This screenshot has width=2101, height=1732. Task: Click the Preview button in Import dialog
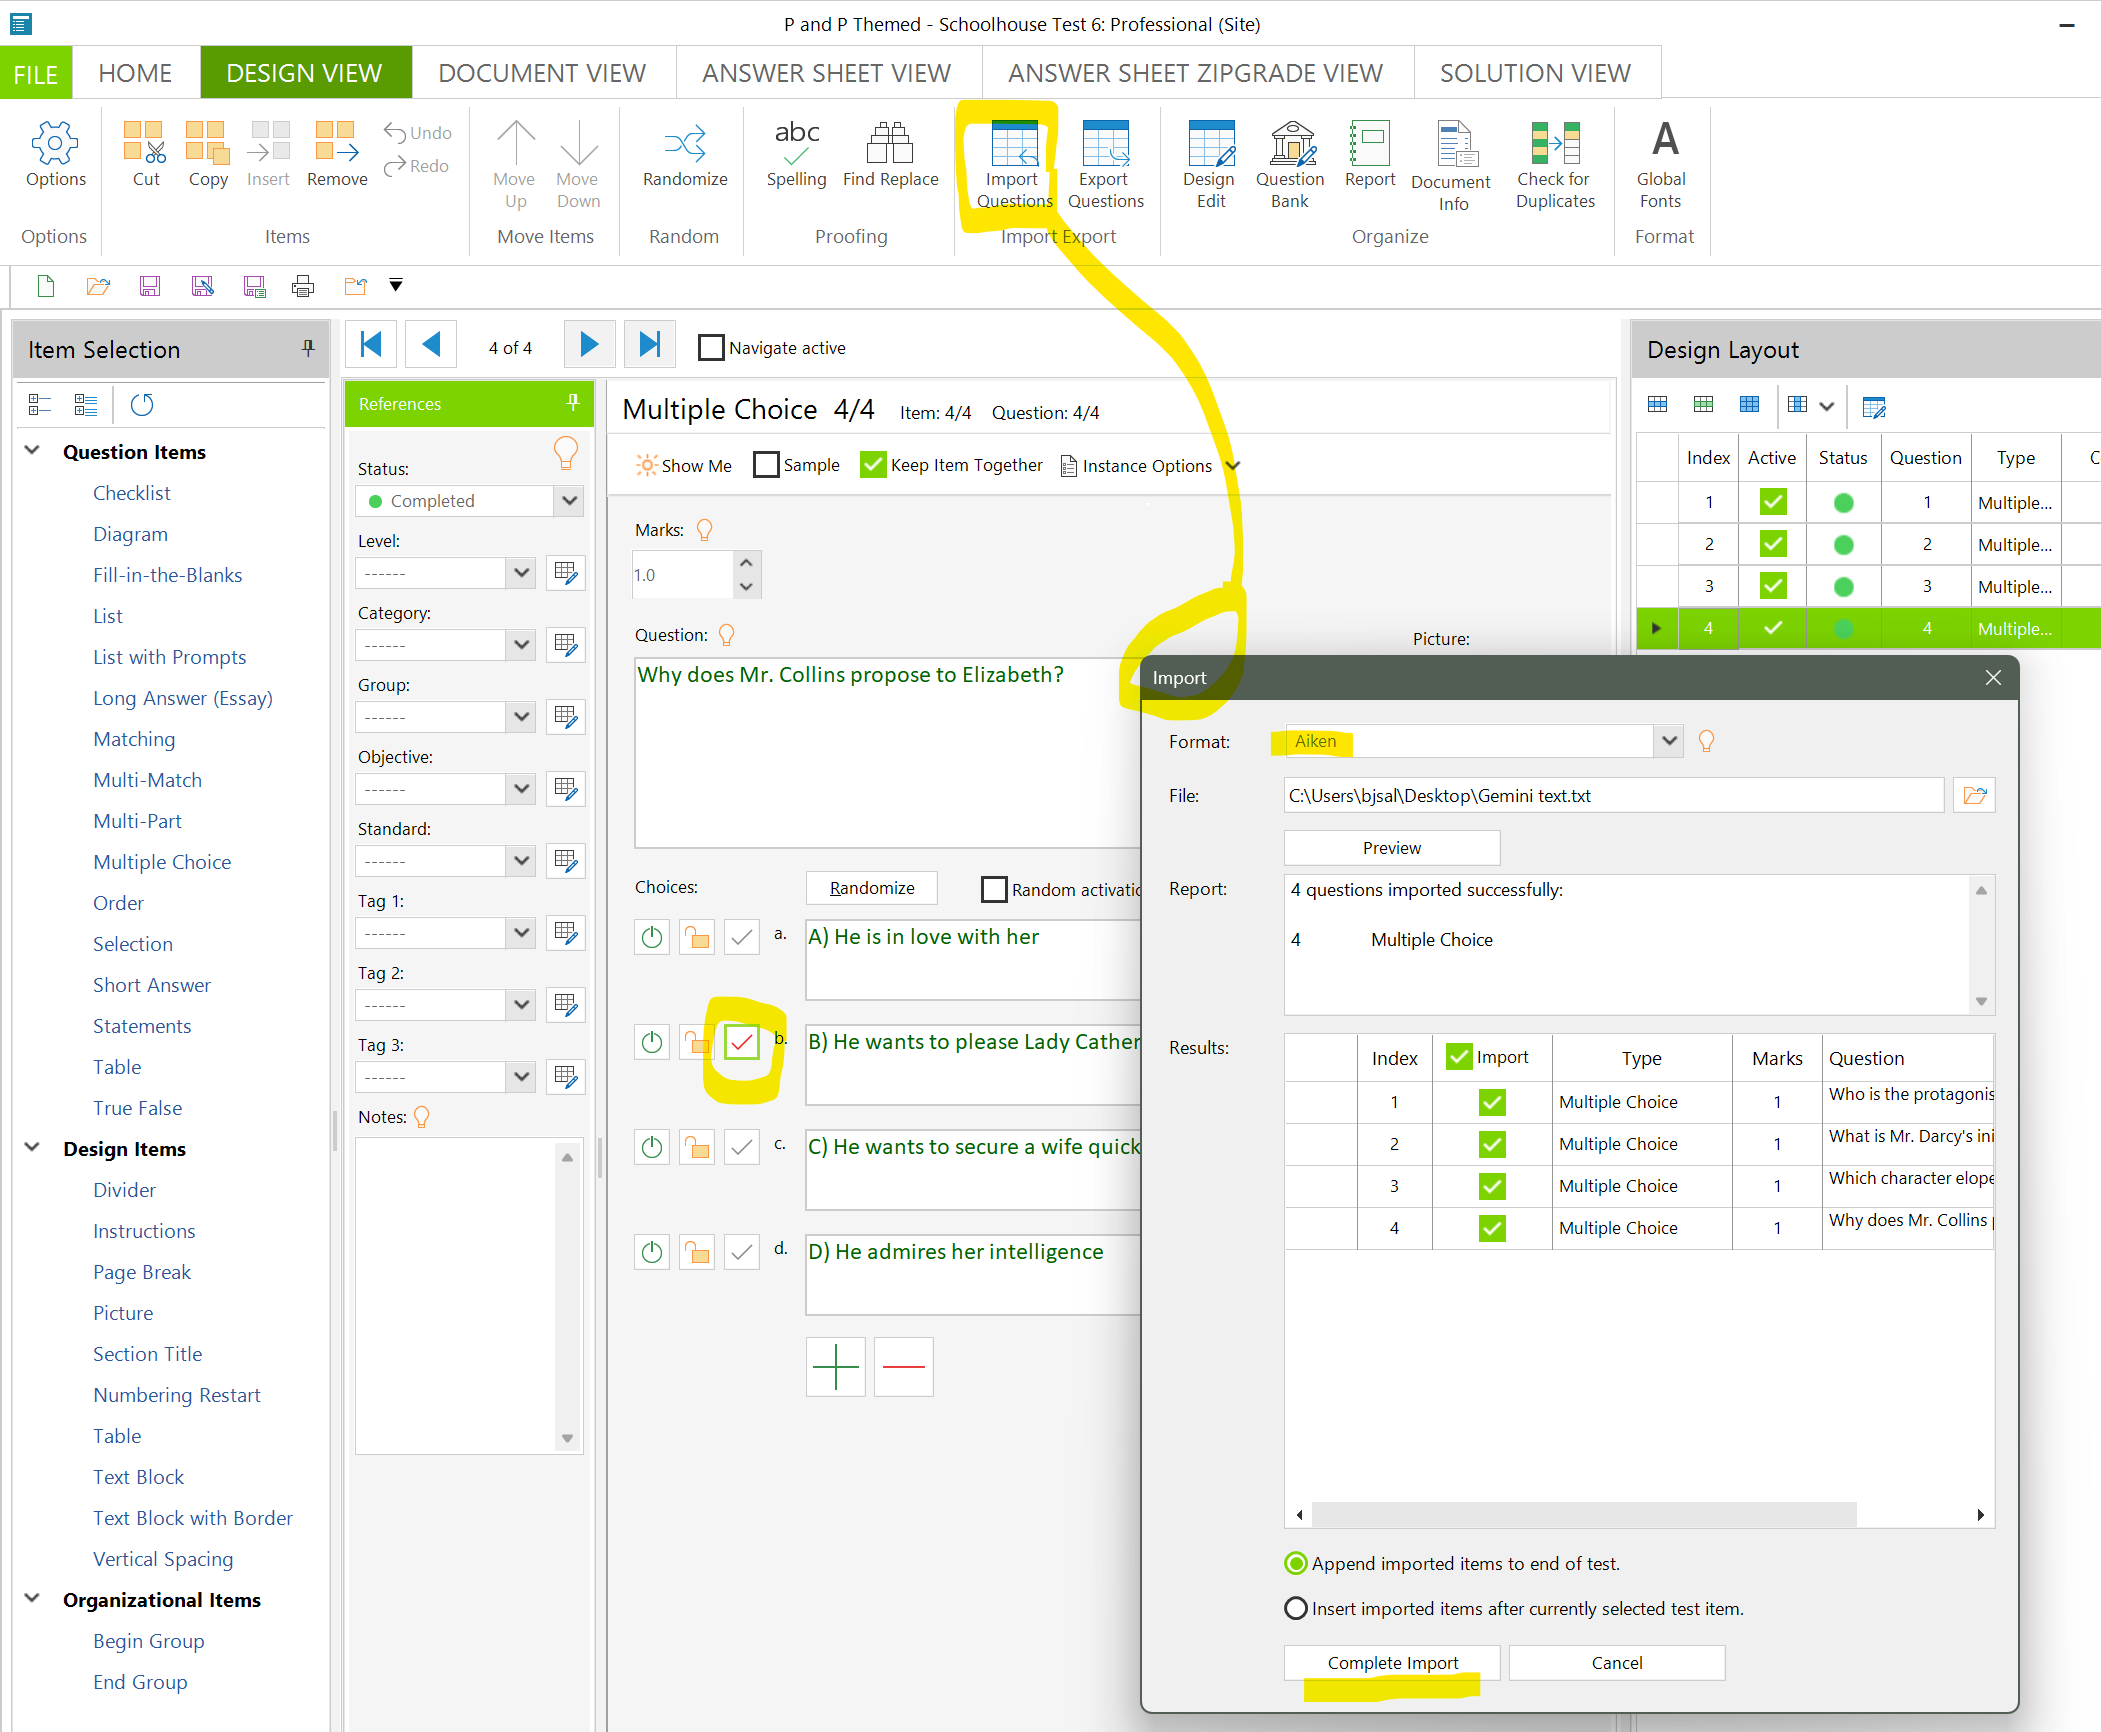[x=1391, y=848]
